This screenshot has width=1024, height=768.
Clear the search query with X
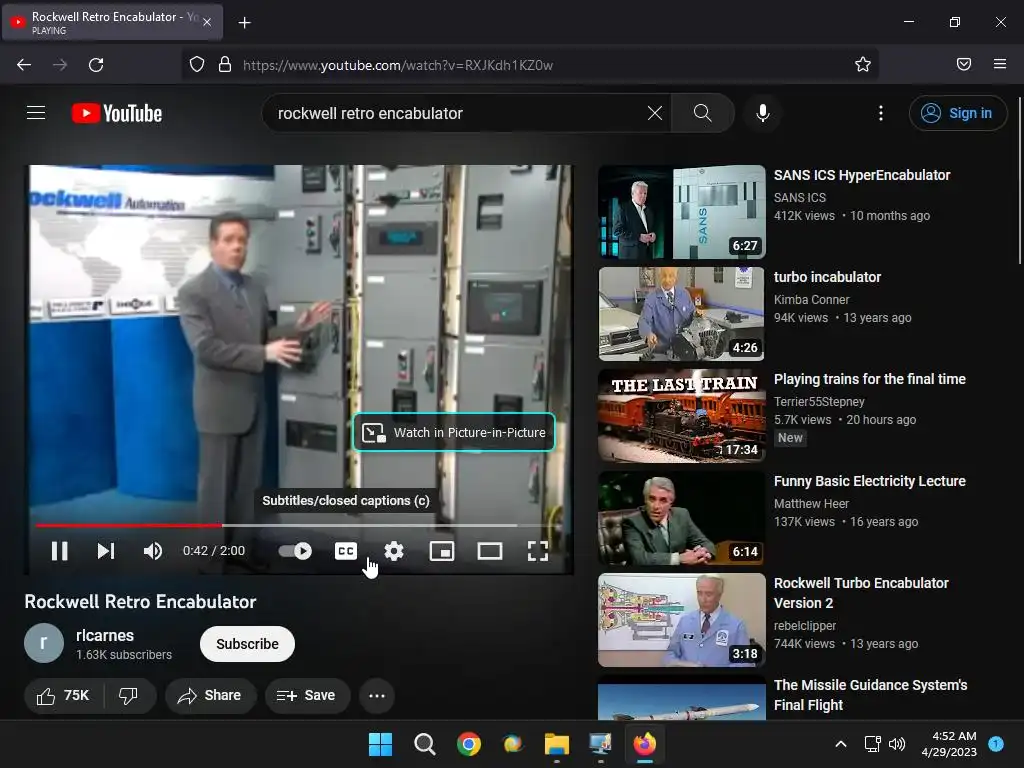tap(654, 113)
